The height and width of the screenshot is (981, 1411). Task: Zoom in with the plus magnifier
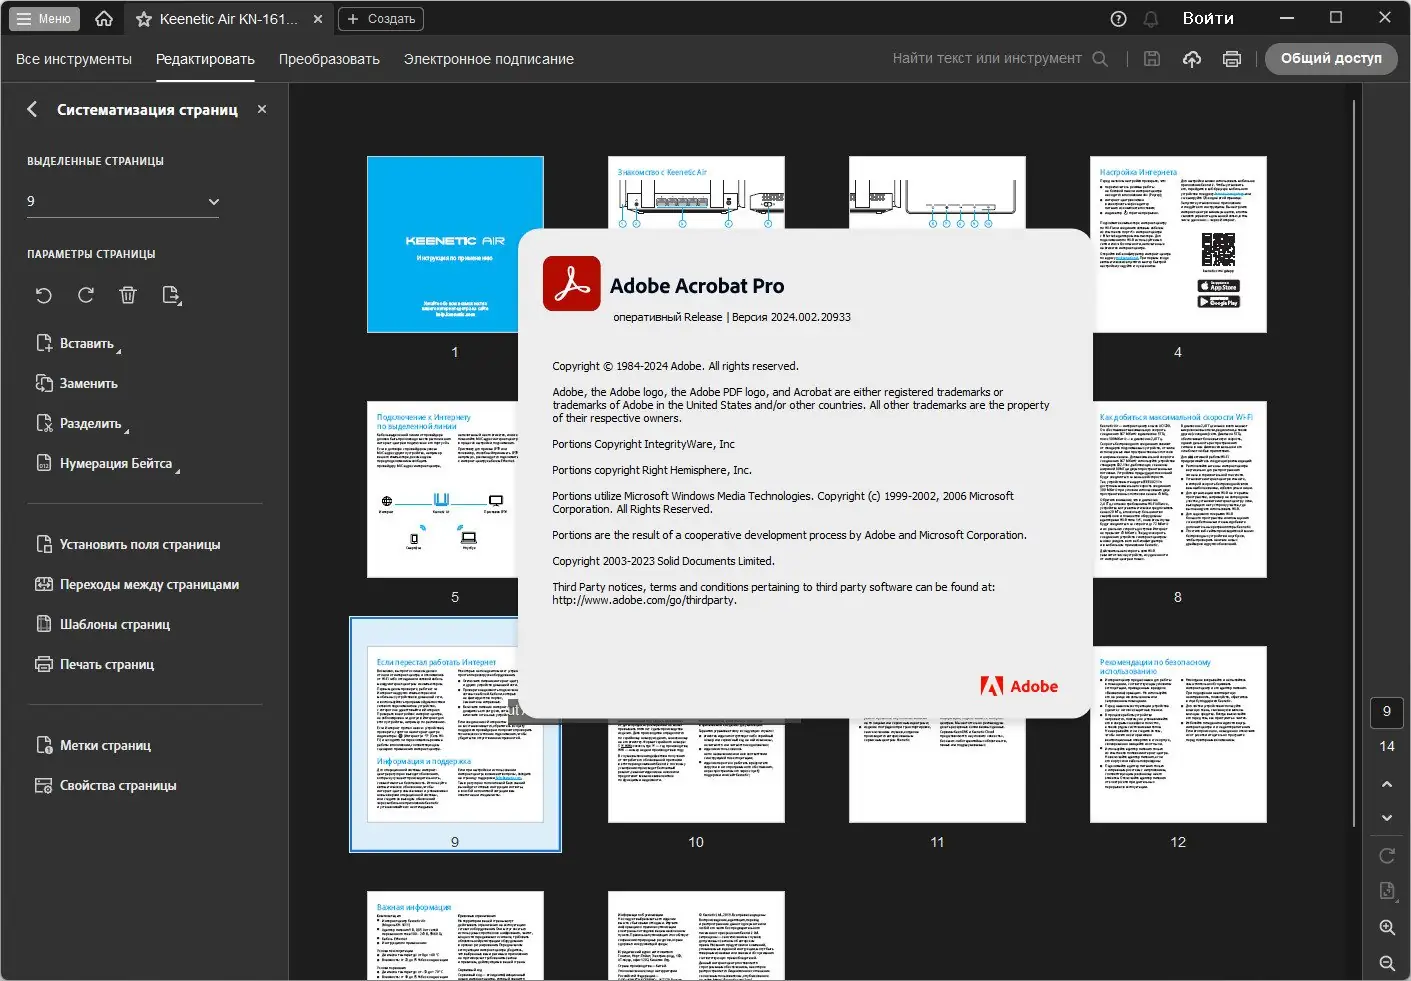click(1387, 927)
